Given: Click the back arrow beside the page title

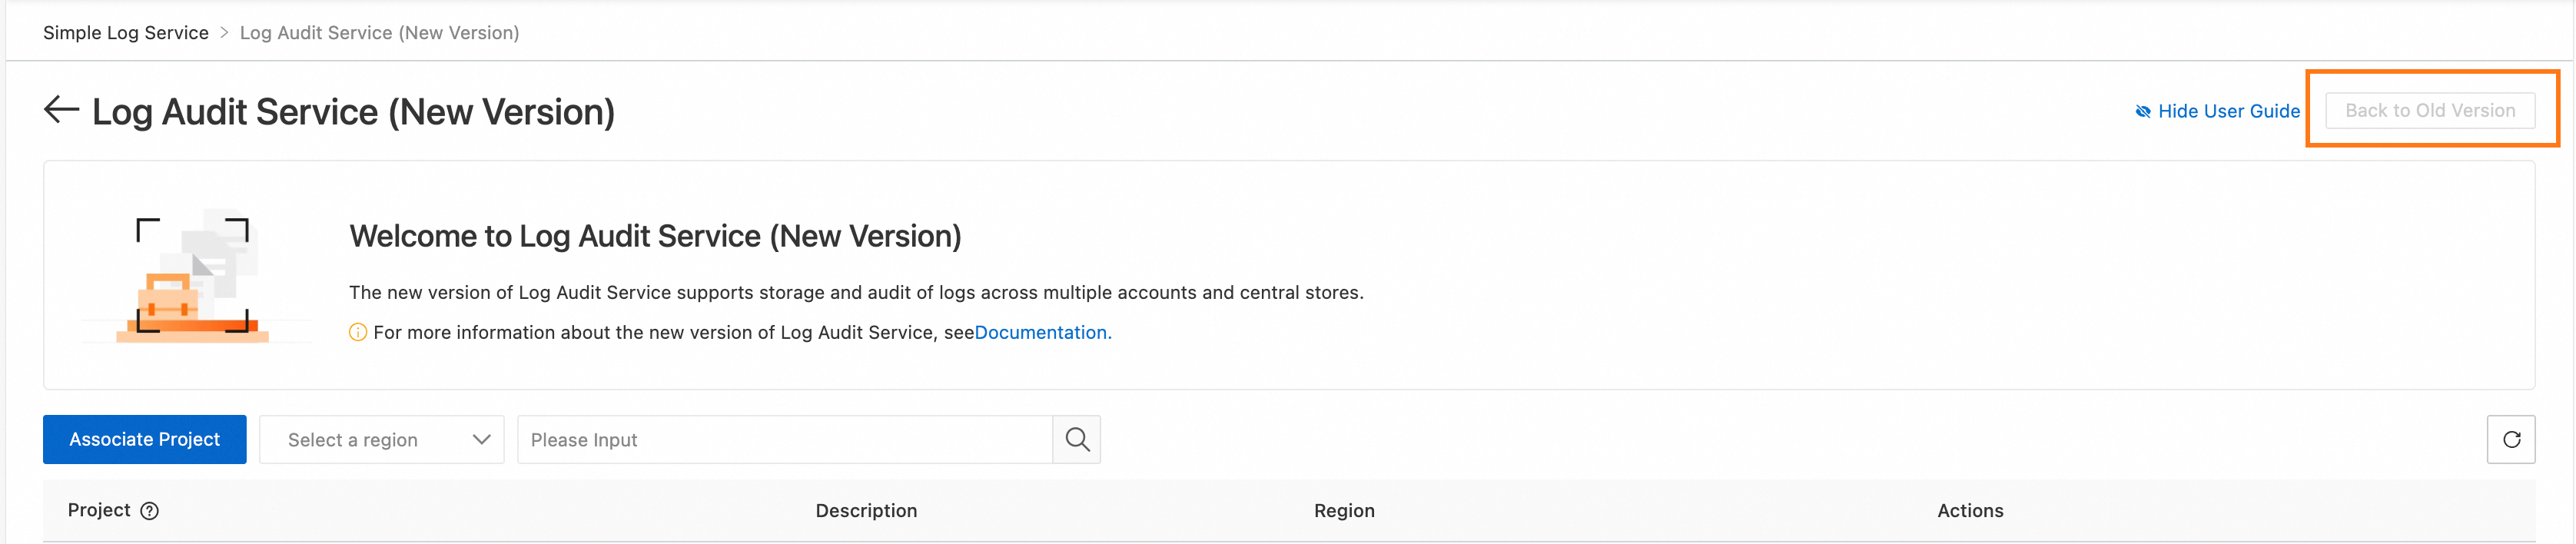Looking at the screenshot, I should tap(61, 110).
